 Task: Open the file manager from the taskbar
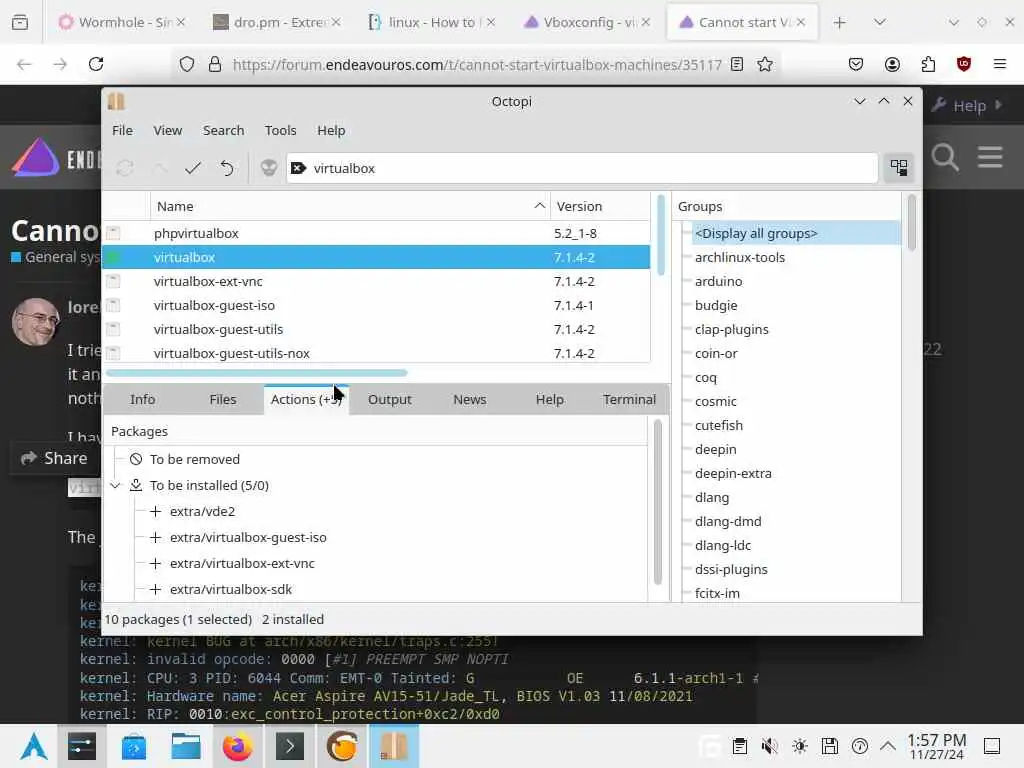click(x=185, y=746)
